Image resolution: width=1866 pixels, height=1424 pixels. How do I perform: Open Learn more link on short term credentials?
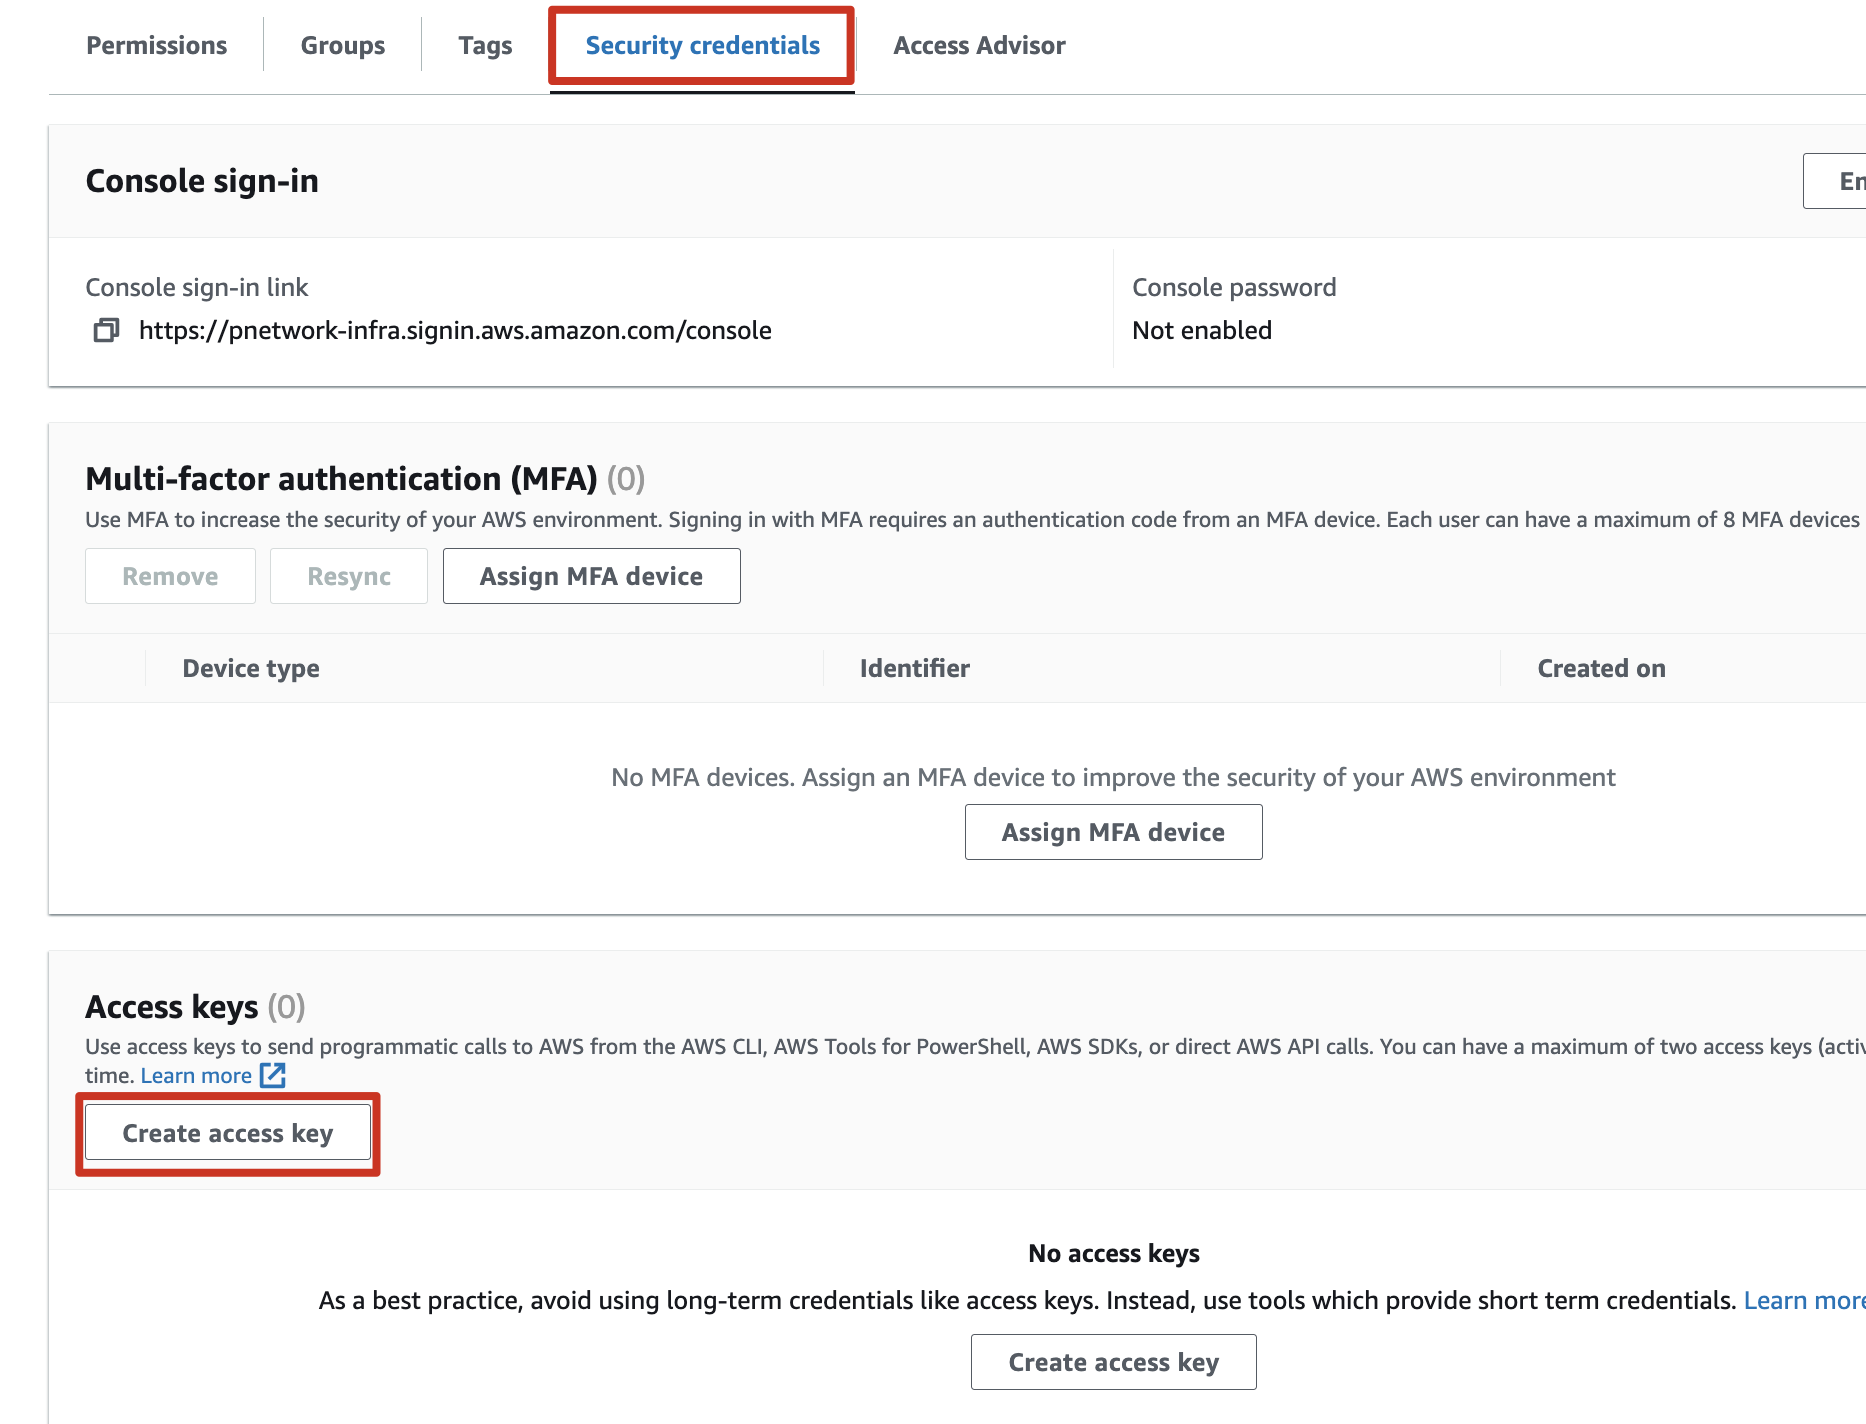click(1804, 1300)
